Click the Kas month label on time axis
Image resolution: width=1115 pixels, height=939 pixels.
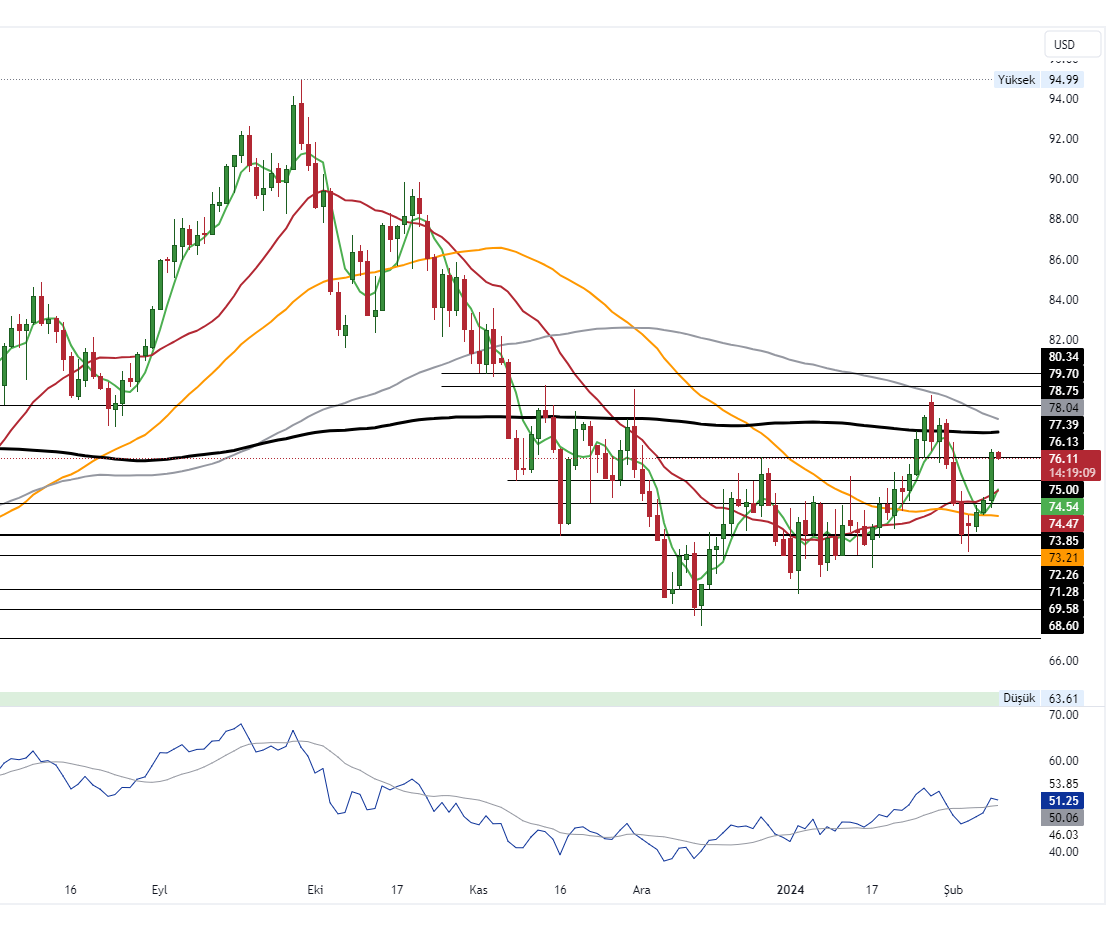coord(477,889)
